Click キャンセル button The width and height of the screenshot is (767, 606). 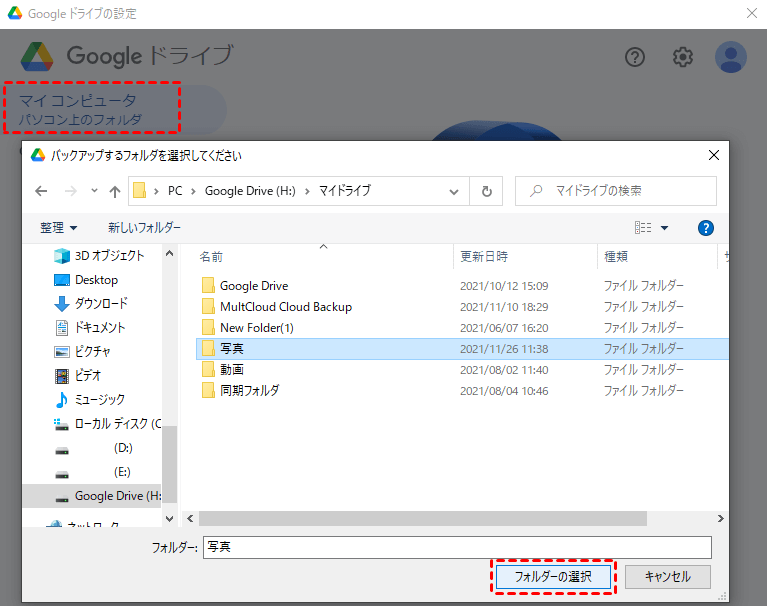click(x=667, y=577)
